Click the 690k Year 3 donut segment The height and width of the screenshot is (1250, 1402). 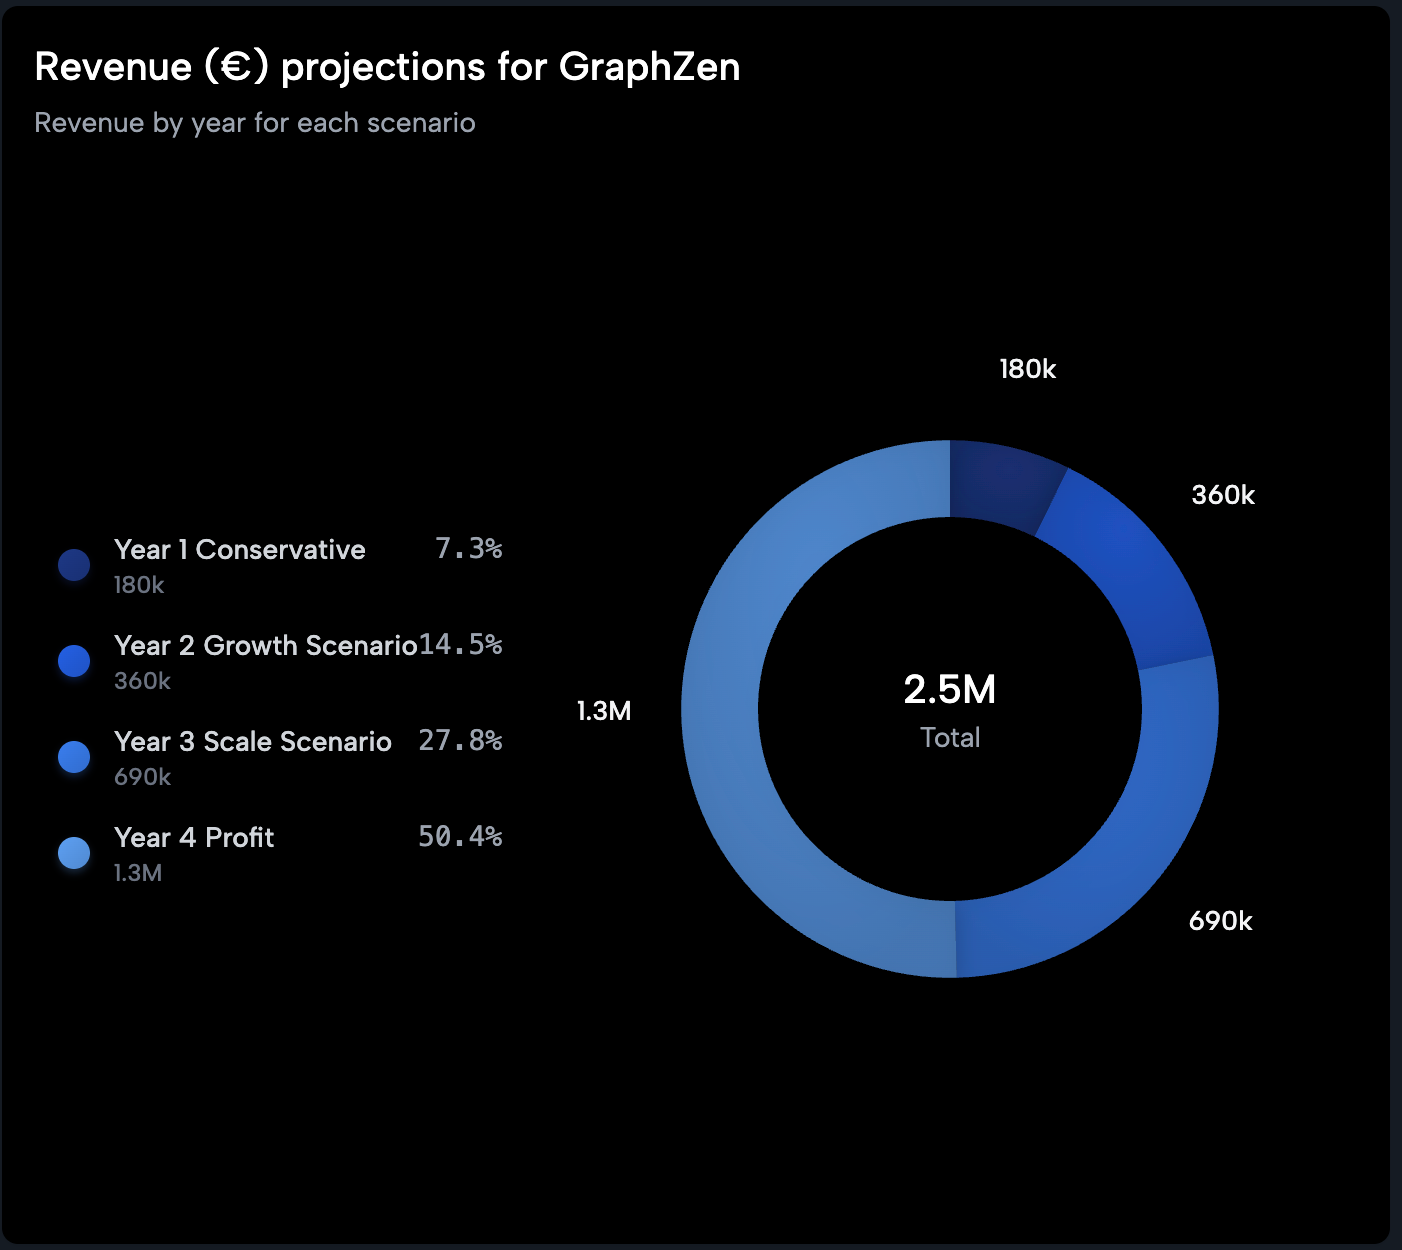1110,850
